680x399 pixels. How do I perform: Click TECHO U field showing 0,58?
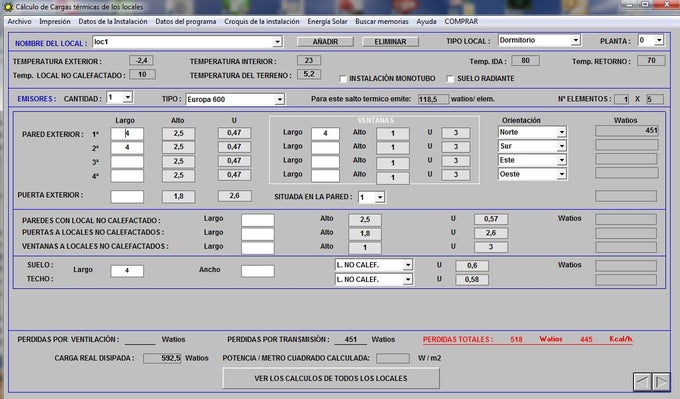pyautogui.click(x=472, y=280)
